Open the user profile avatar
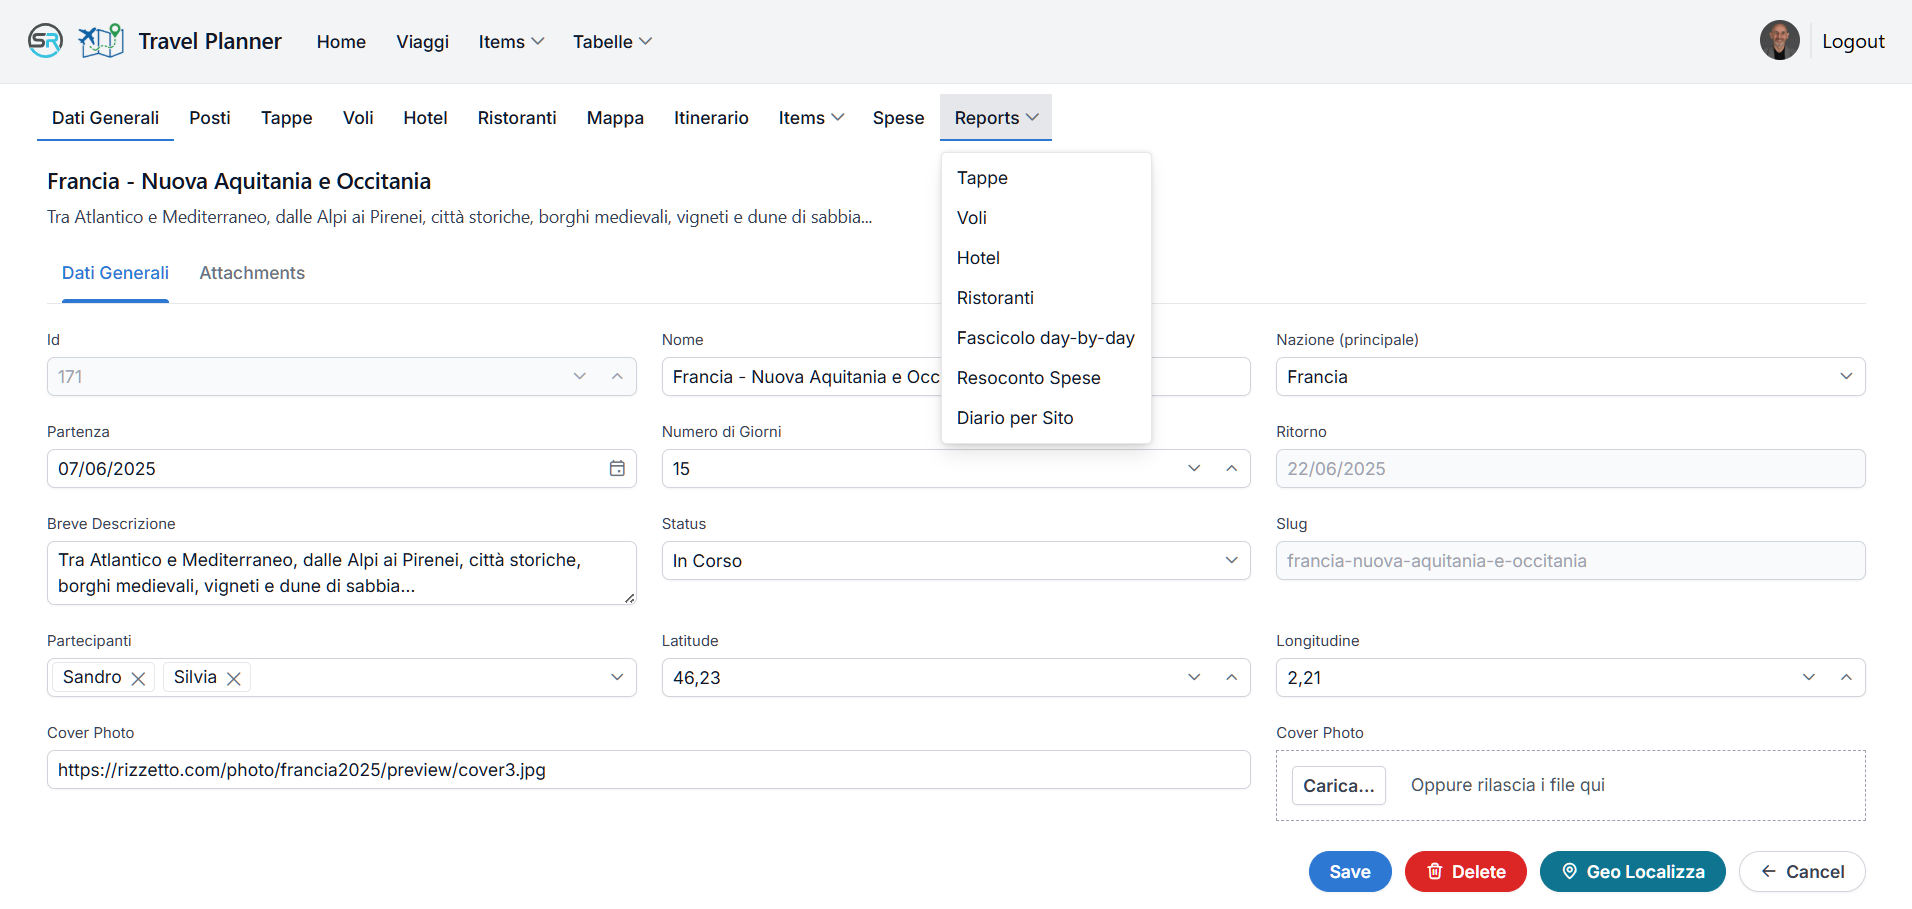 [x=1779, y=41]
